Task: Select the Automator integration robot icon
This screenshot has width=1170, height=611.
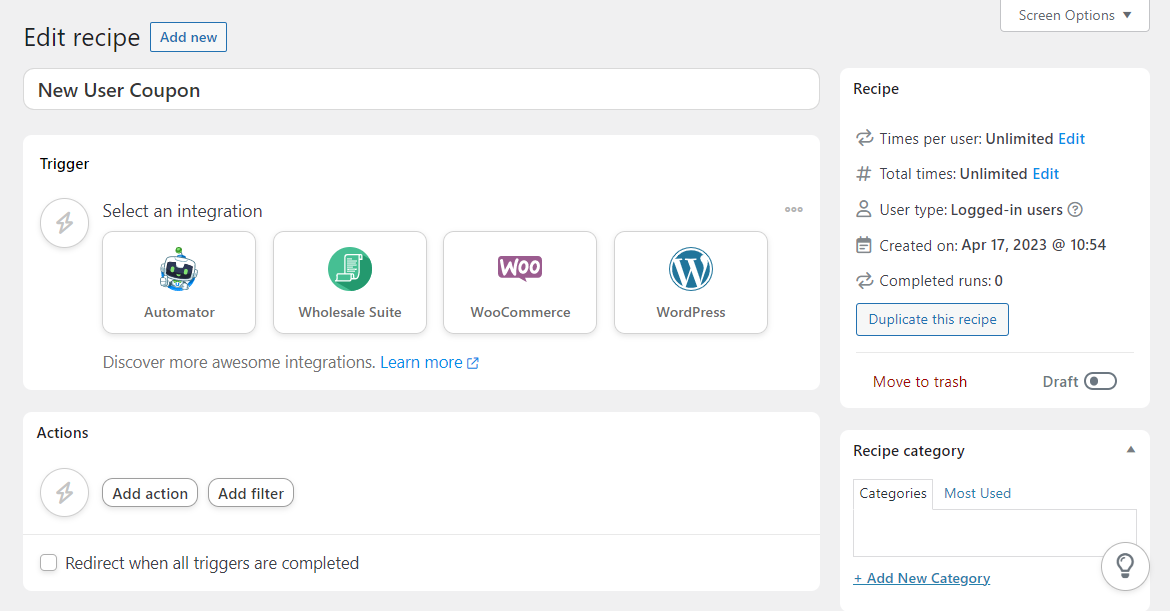Action: pos(178,269)
